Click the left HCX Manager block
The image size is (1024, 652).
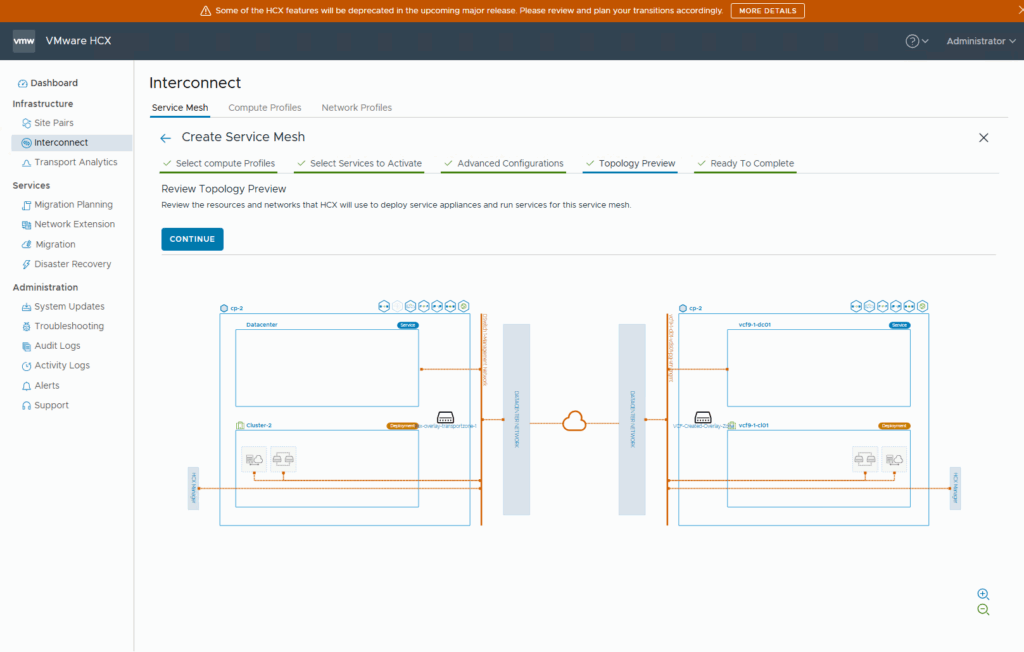coord(193,488)
